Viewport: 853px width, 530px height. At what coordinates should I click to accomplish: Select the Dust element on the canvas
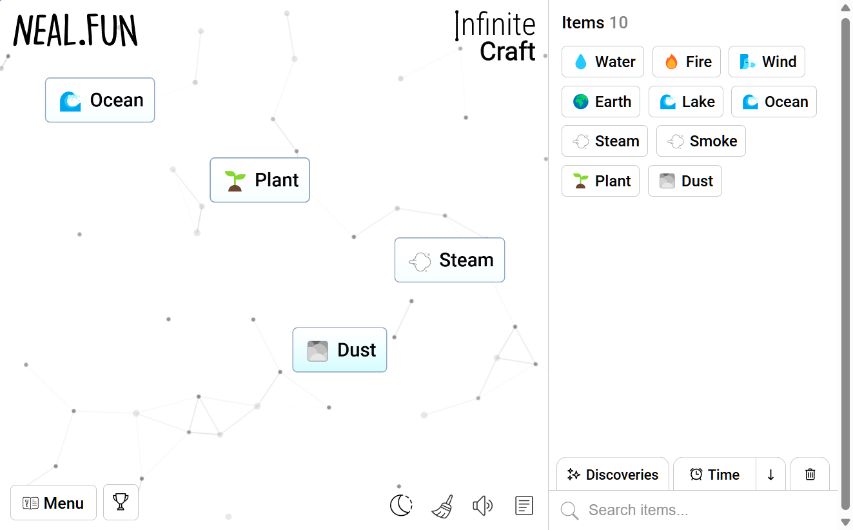pyautogui.click(x=339, y=350)
